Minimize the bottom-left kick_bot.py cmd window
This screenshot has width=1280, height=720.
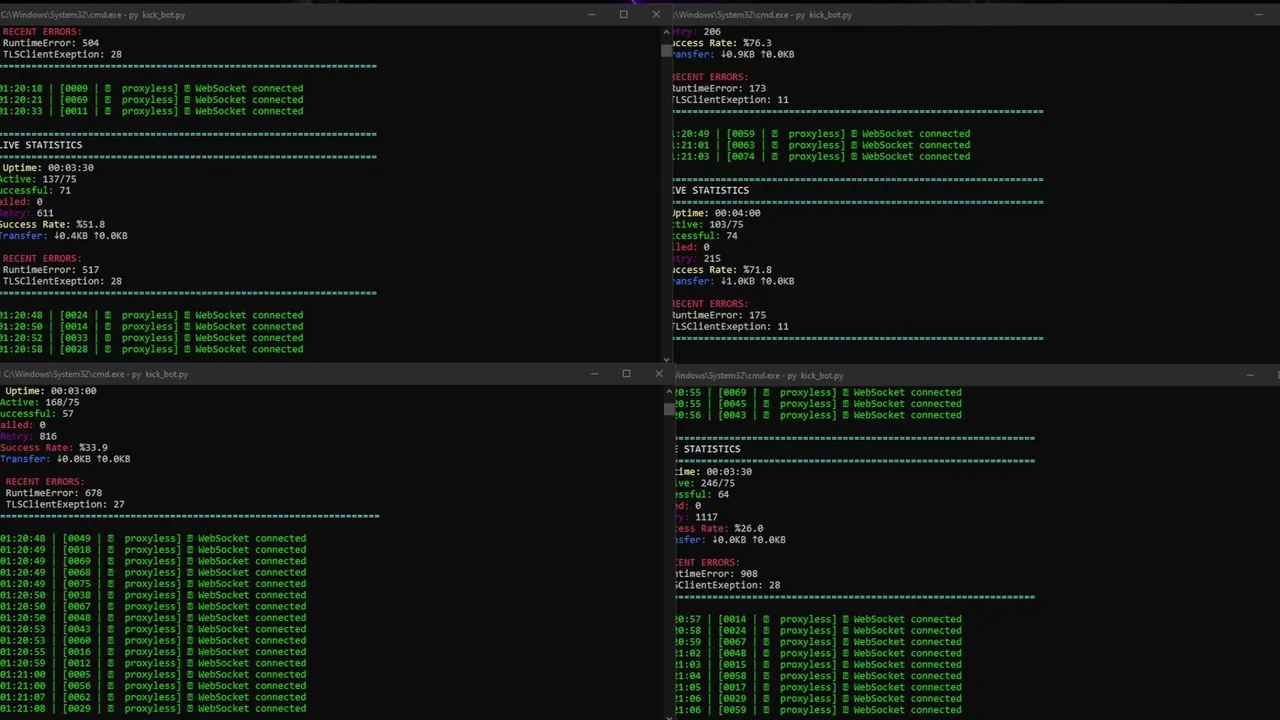(x=594, y=374)
